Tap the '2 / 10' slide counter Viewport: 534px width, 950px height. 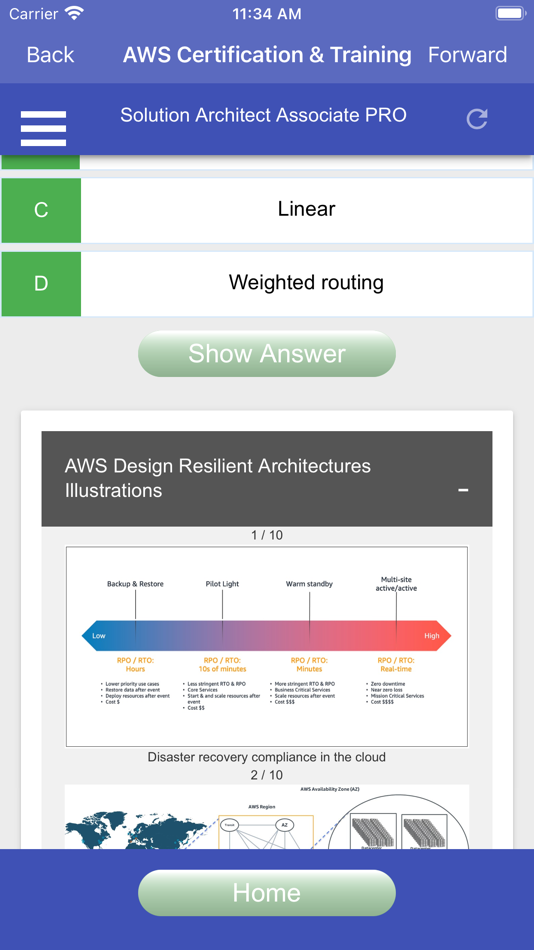tap(267, 775)
